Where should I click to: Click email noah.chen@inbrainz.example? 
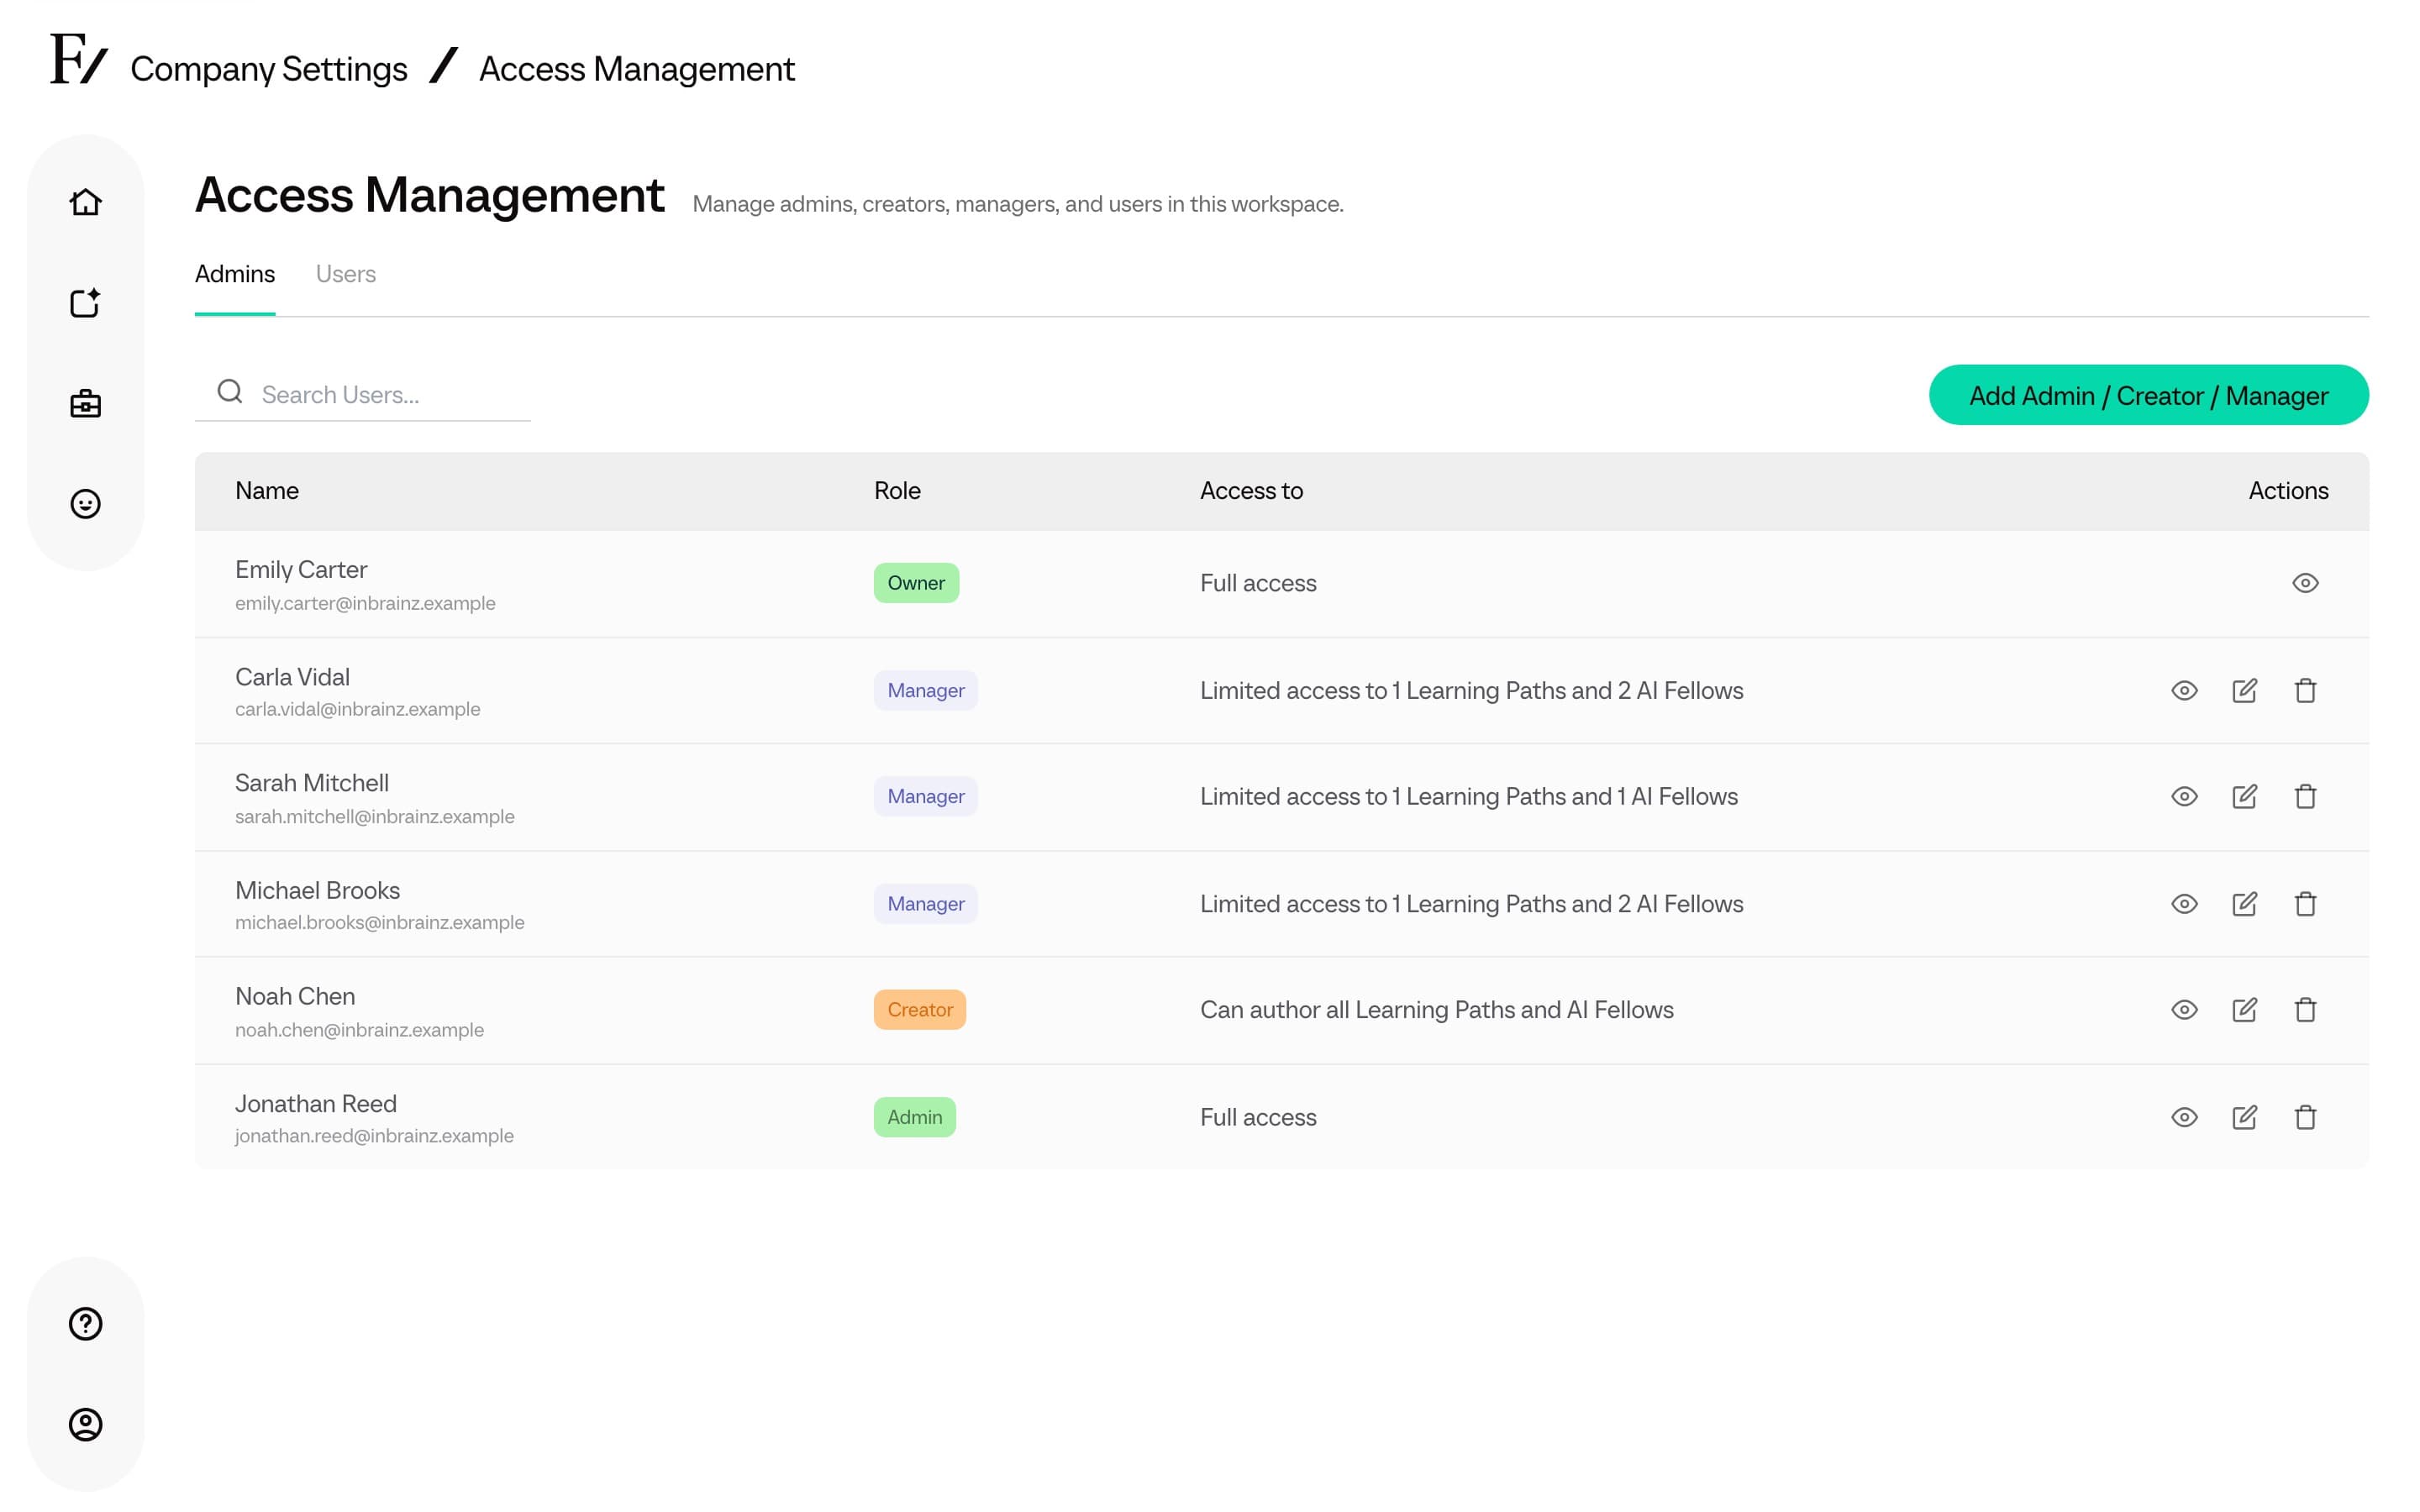coord(359,1029)
